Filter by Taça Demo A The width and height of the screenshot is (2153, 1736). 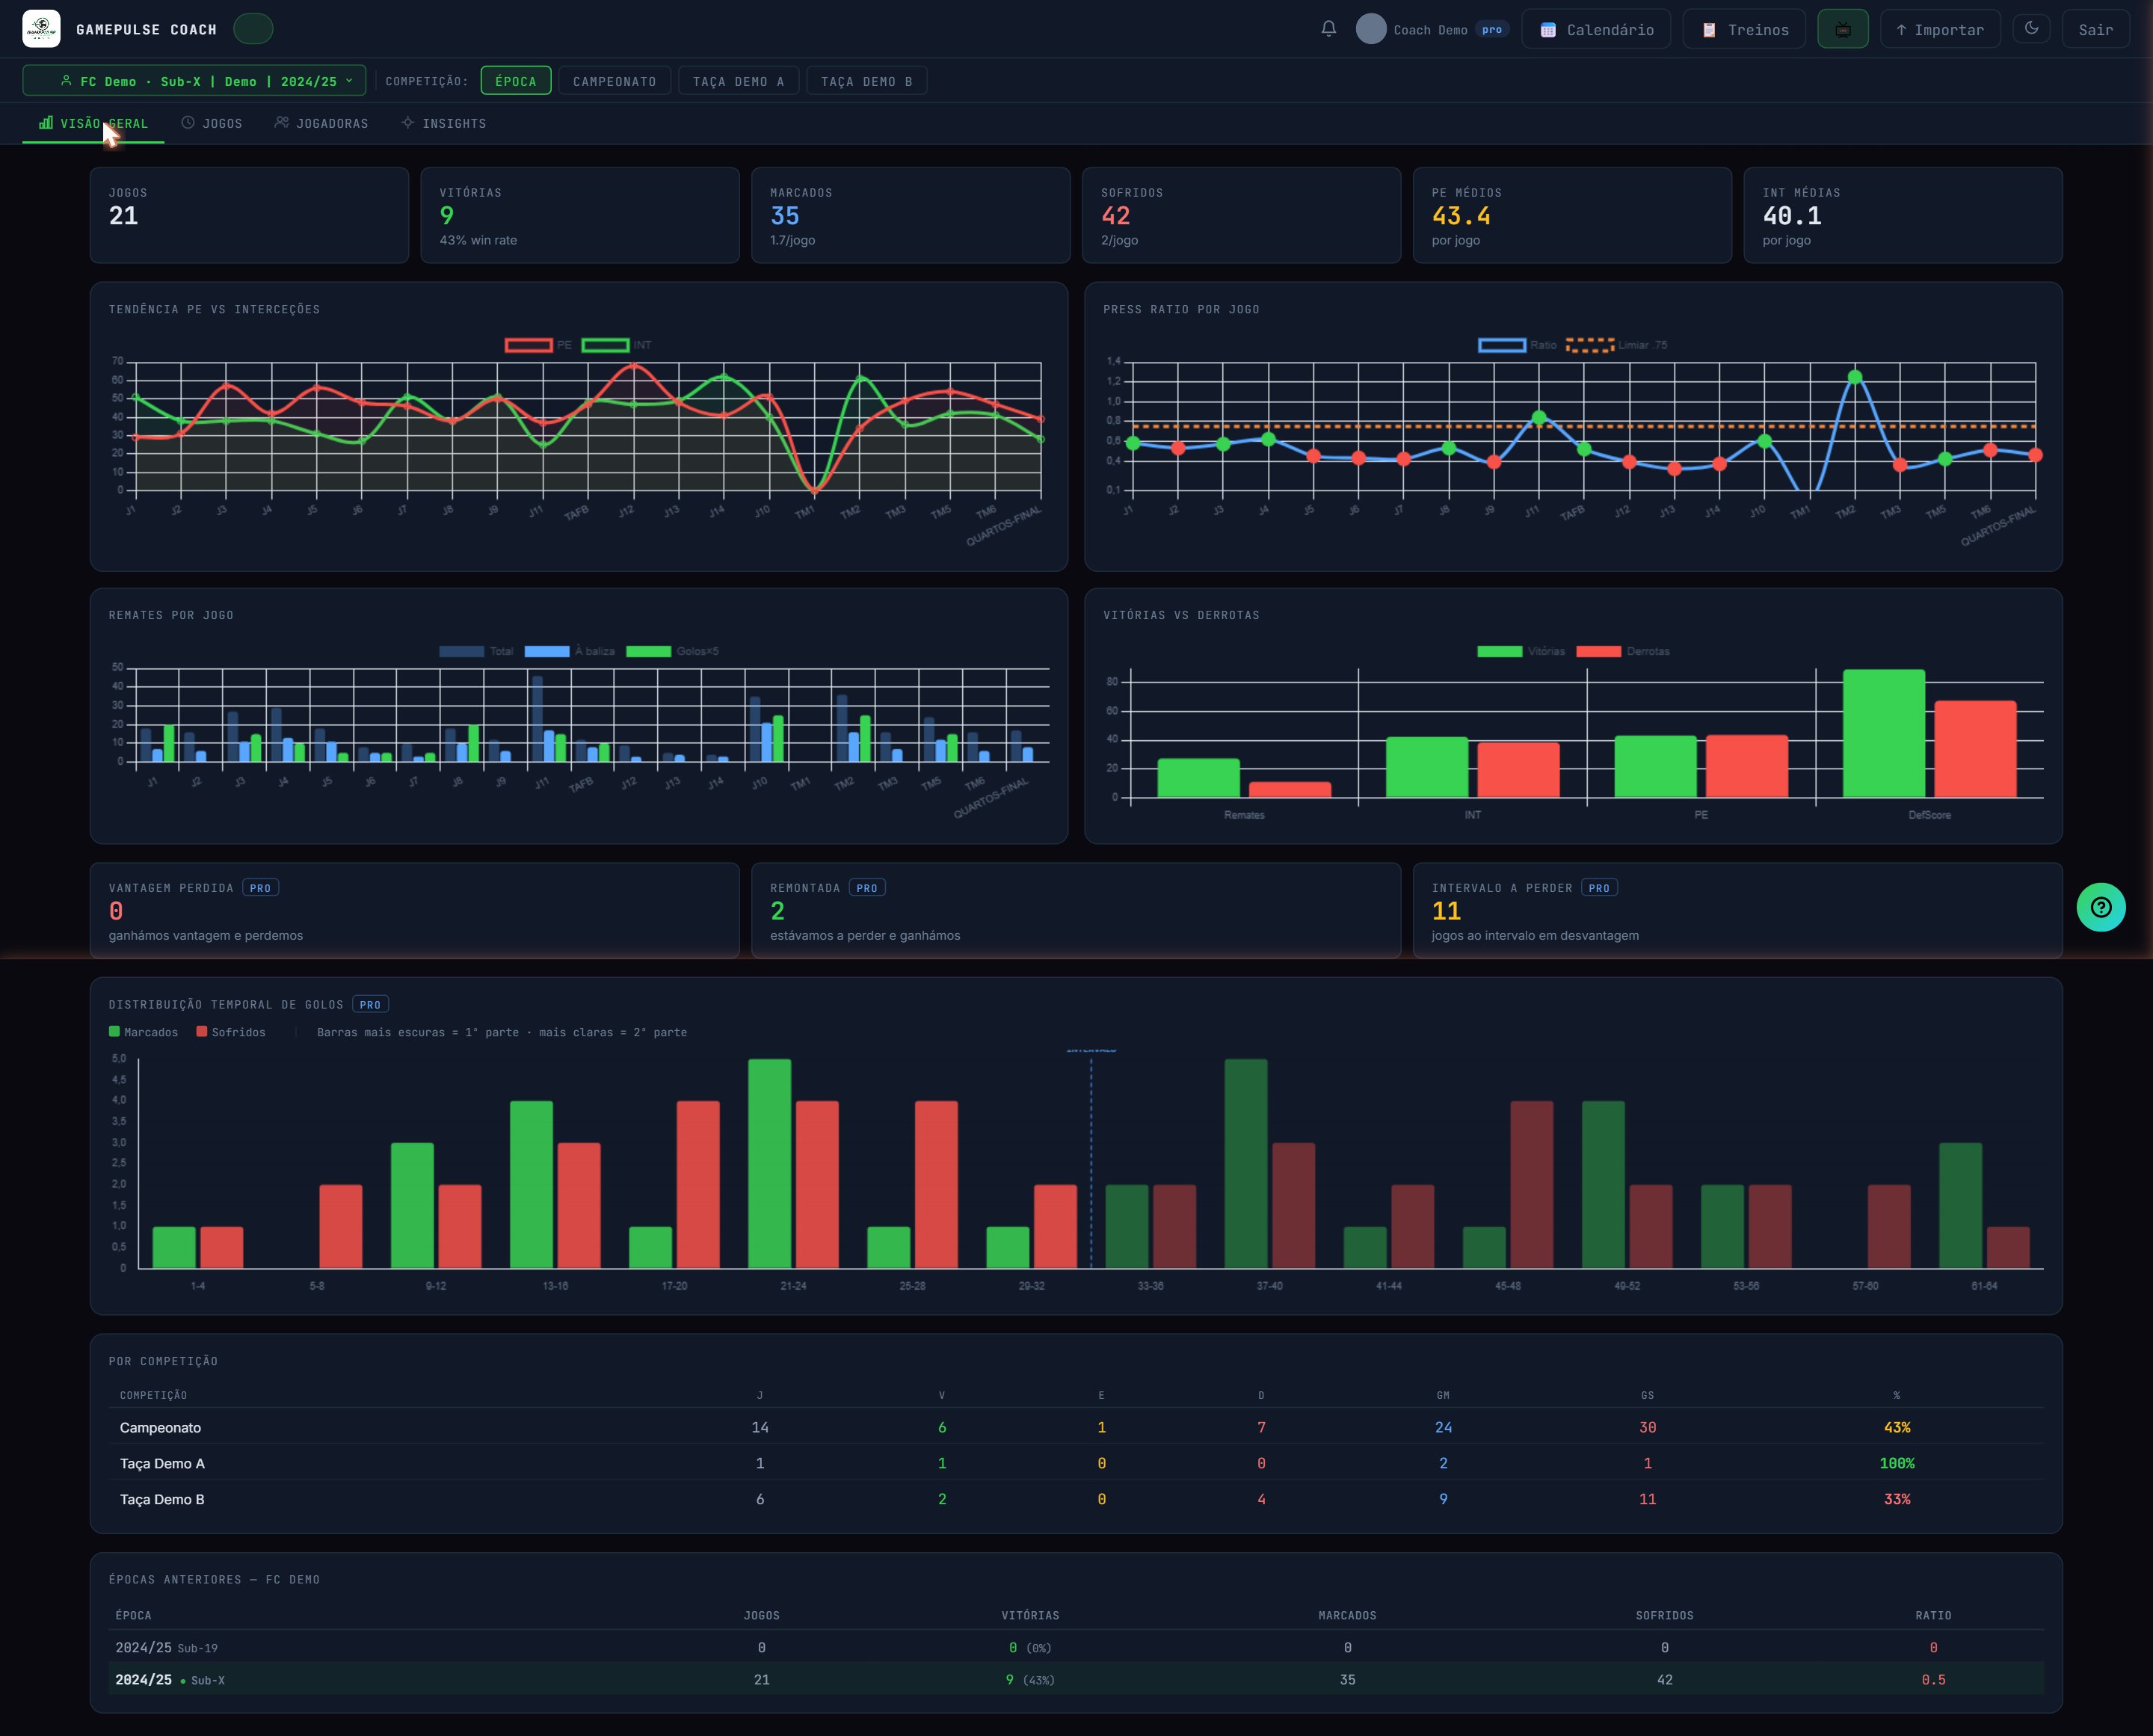click(738, 81)
